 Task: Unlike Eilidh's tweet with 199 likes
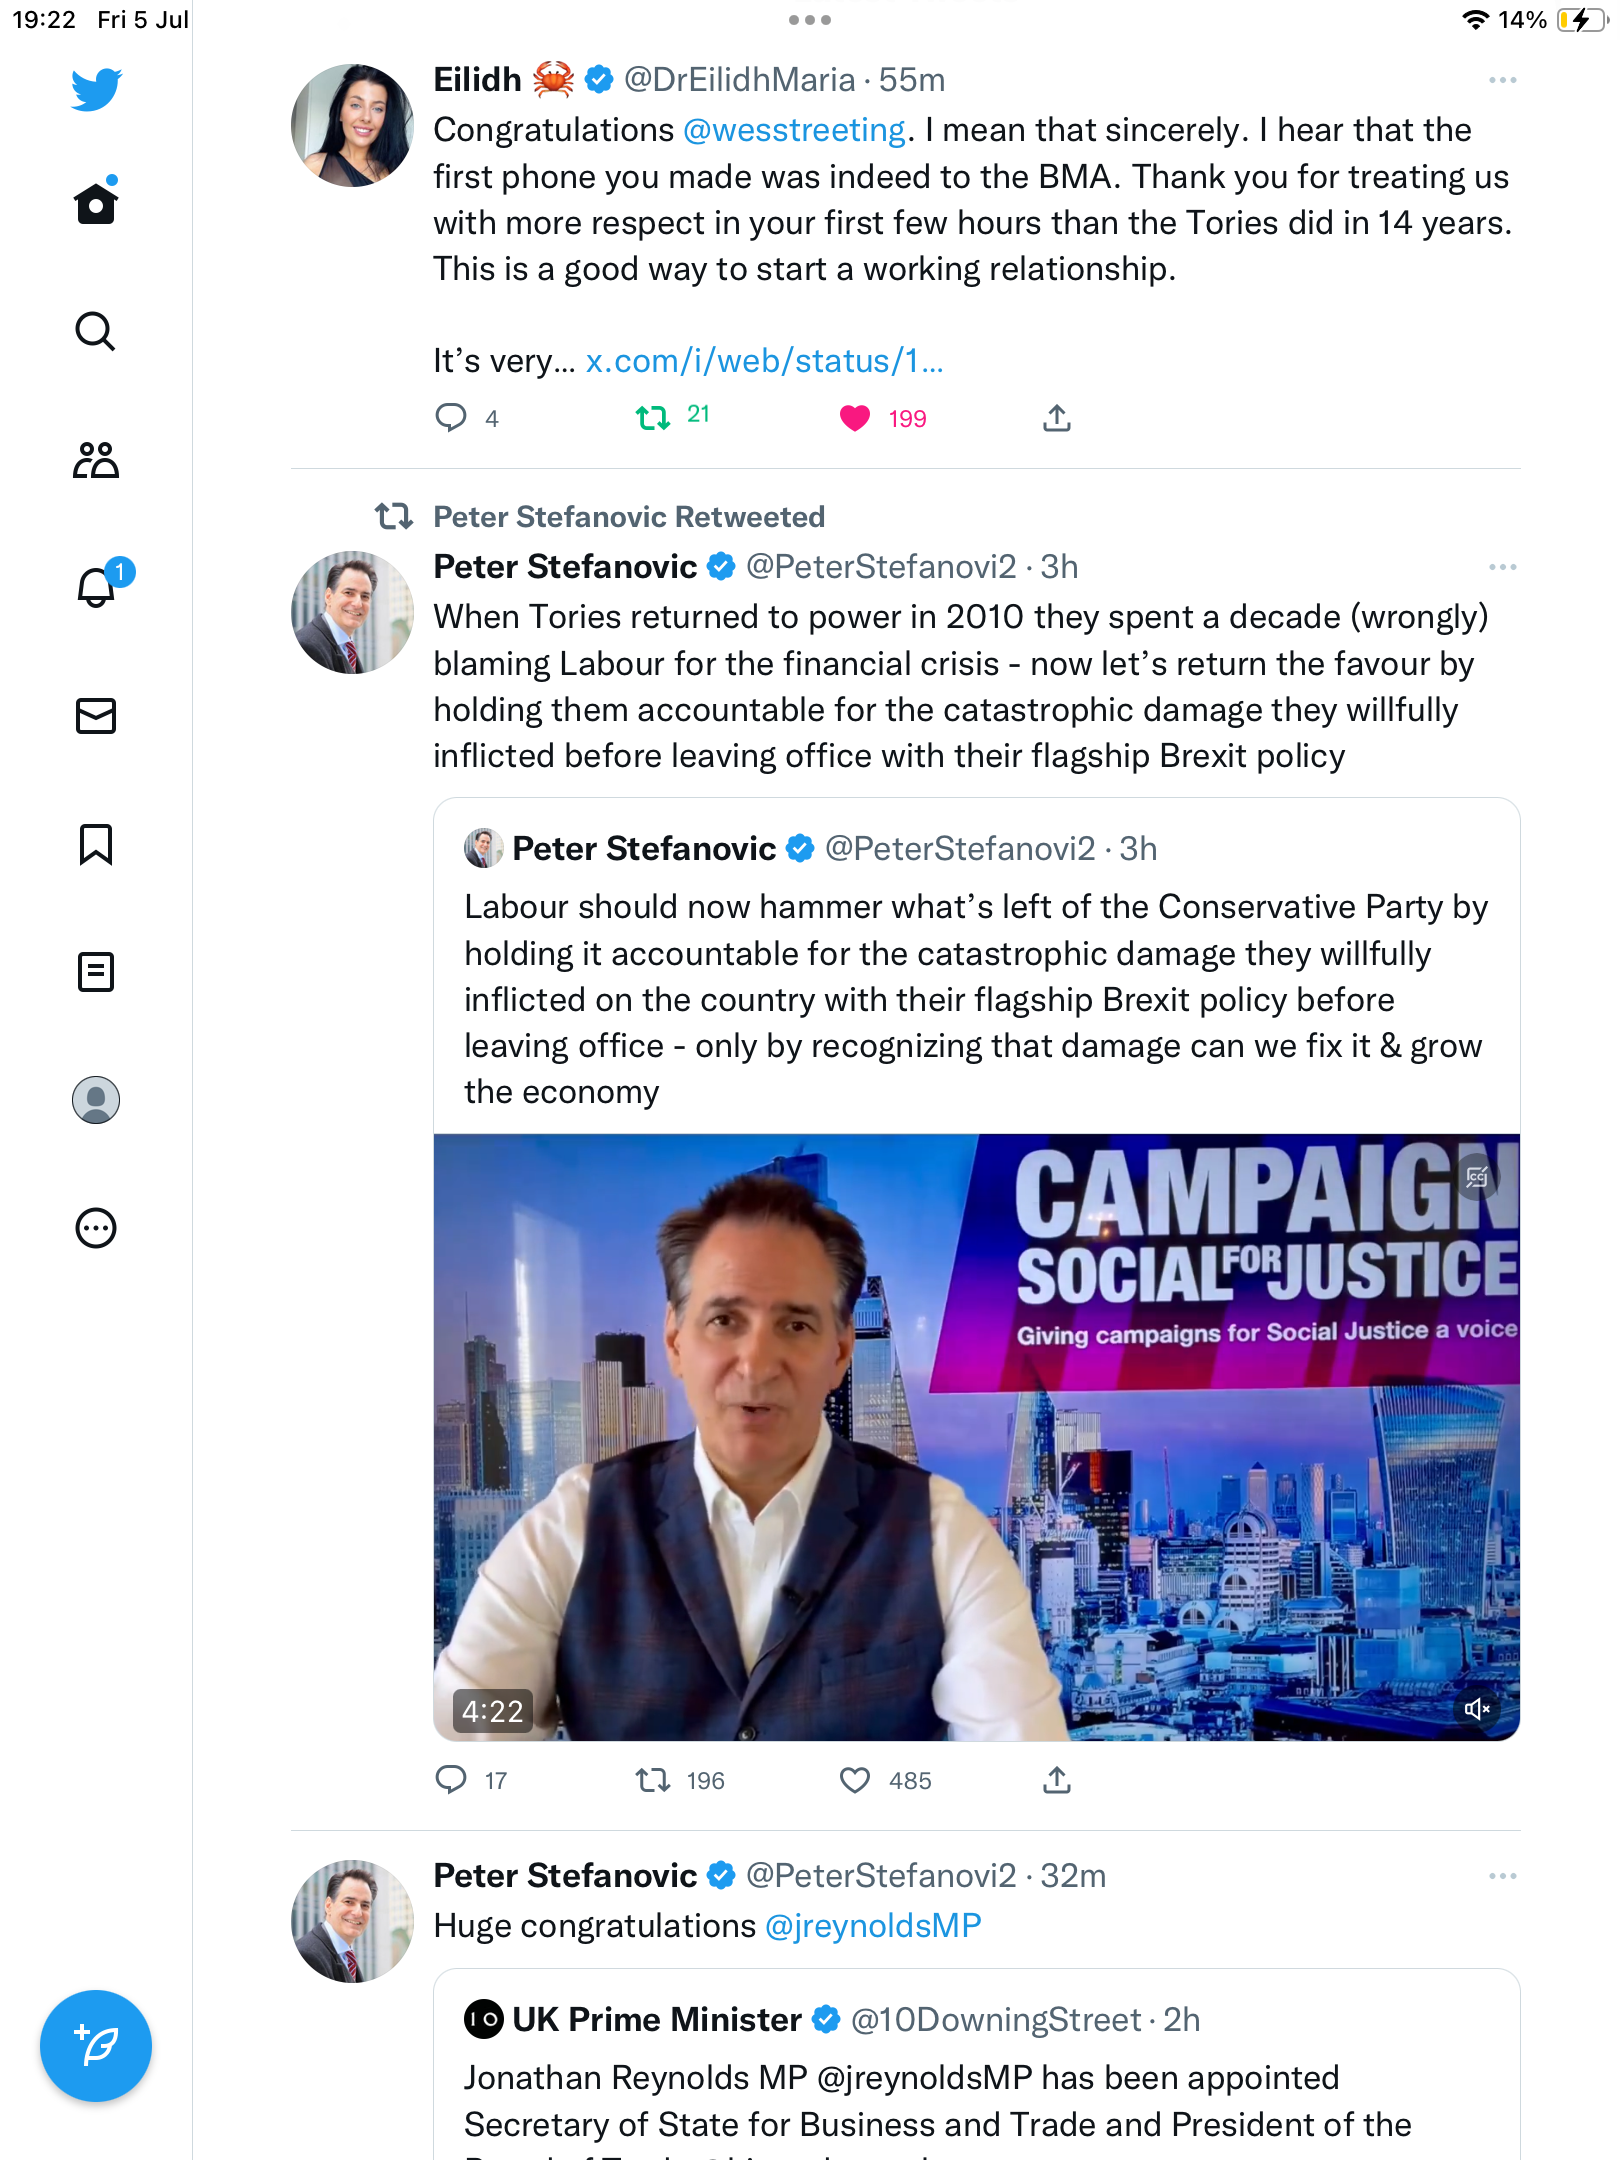pos(855,418)
